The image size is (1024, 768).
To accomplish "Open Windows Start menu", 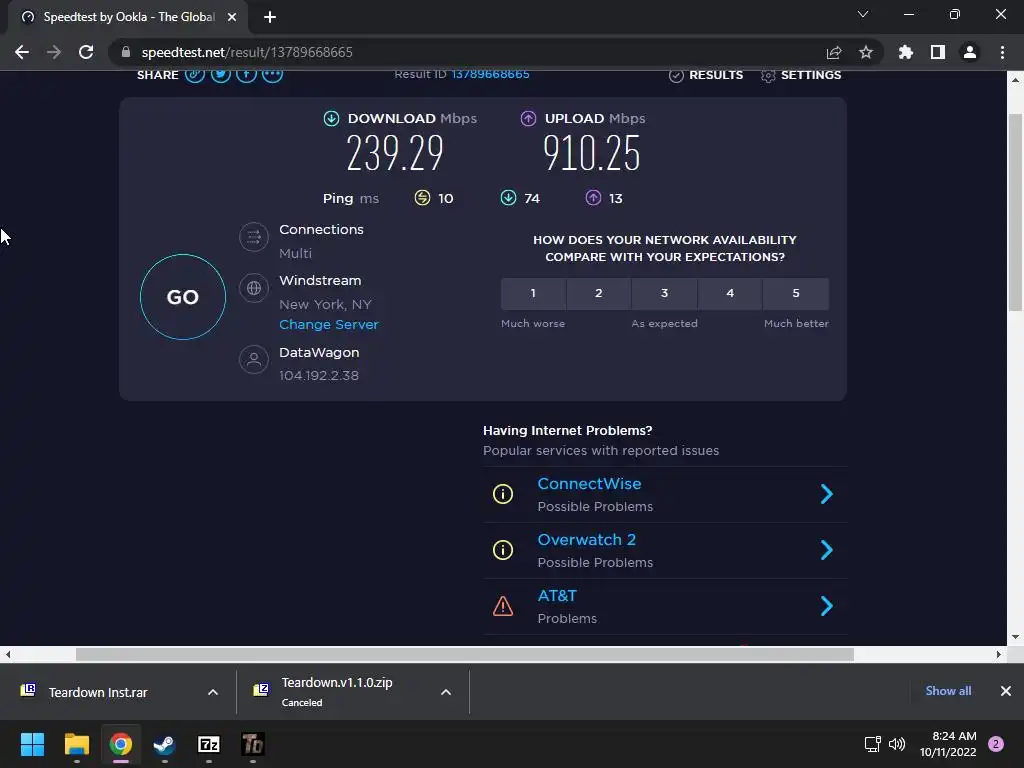I will coord(32,744).
